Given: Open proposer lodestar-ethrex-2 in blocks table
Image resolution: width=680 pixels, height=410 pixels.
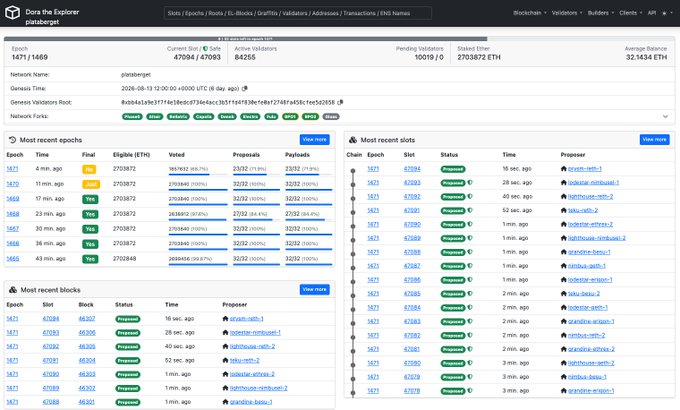Looking at the screenshot, I should (x=252, y=374).
